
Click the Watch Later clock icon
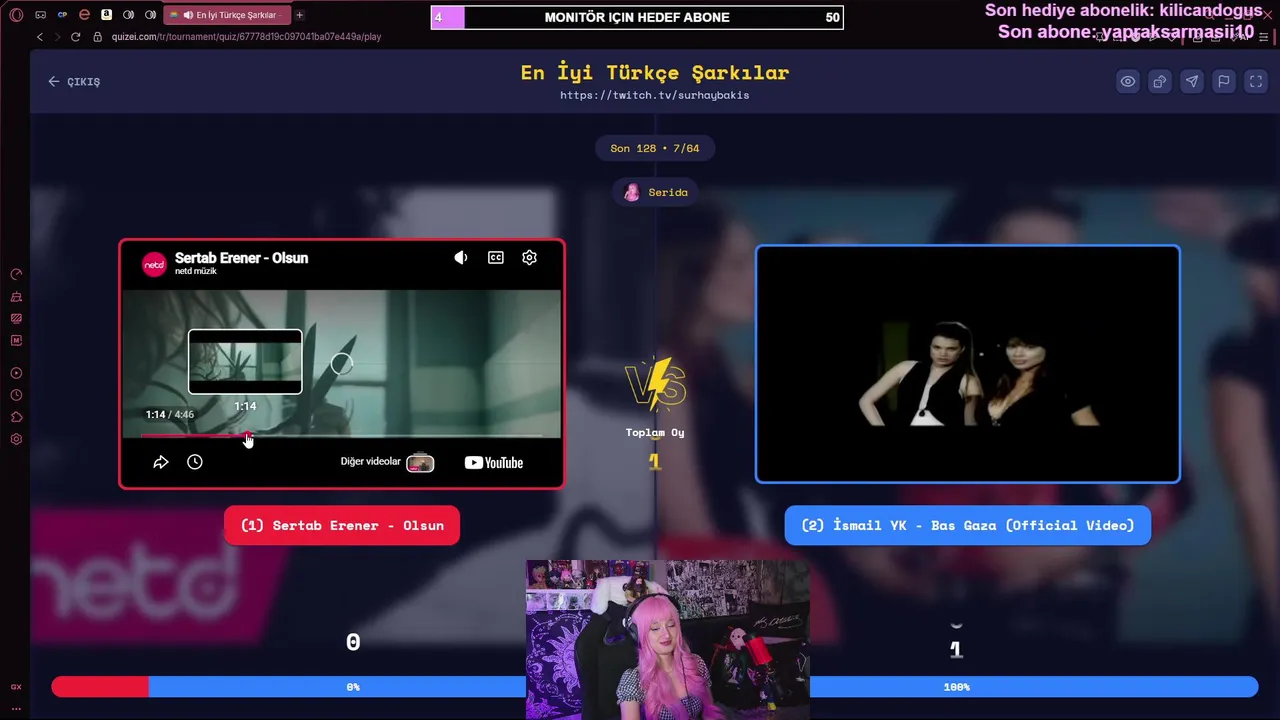(x=195, y=462)
